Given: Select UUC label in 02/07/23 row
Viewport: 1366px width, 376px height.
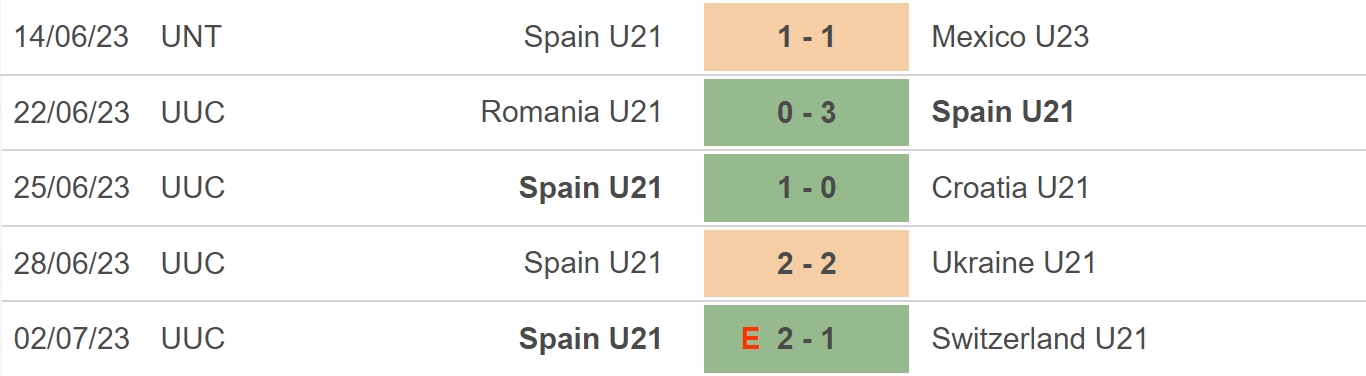Looking at the screenshot, I should click(193, 339).
